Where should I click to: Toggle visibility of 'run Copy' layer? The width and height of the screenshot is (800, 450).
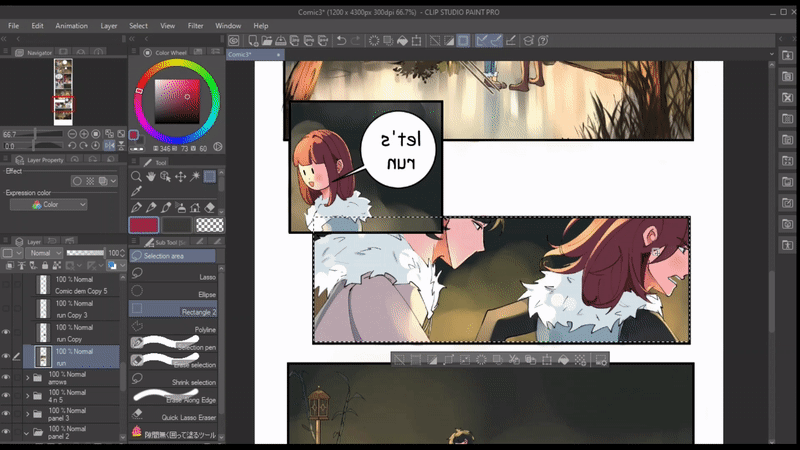(x=6, y=332)
